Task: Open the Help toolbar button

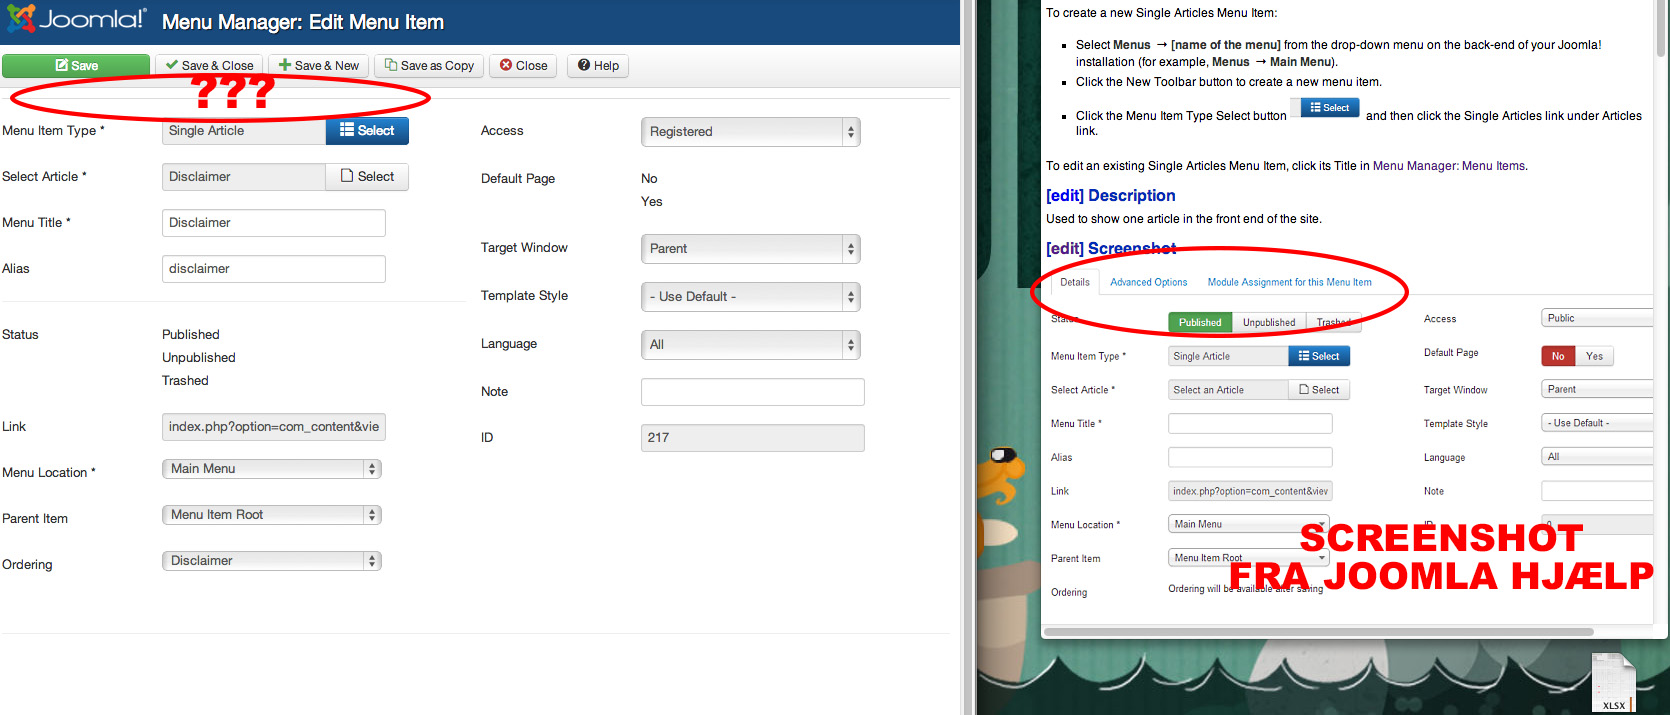Action: (x=598, y=65)
